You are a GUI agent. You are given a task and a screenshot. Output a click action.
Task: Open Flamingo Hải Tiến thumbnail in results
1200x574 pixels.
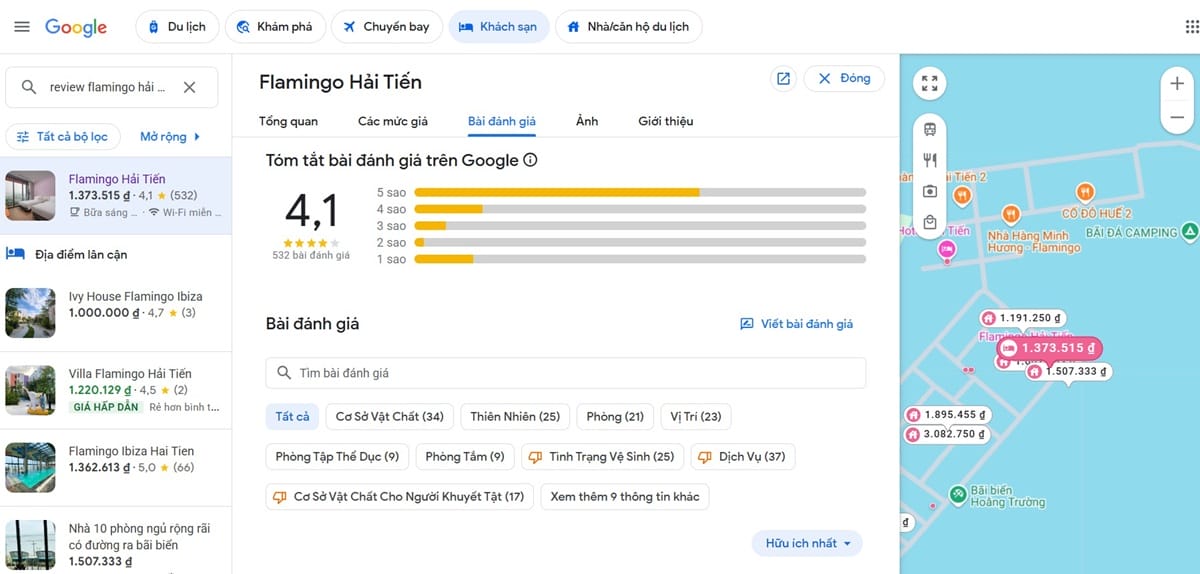(30, 195)
